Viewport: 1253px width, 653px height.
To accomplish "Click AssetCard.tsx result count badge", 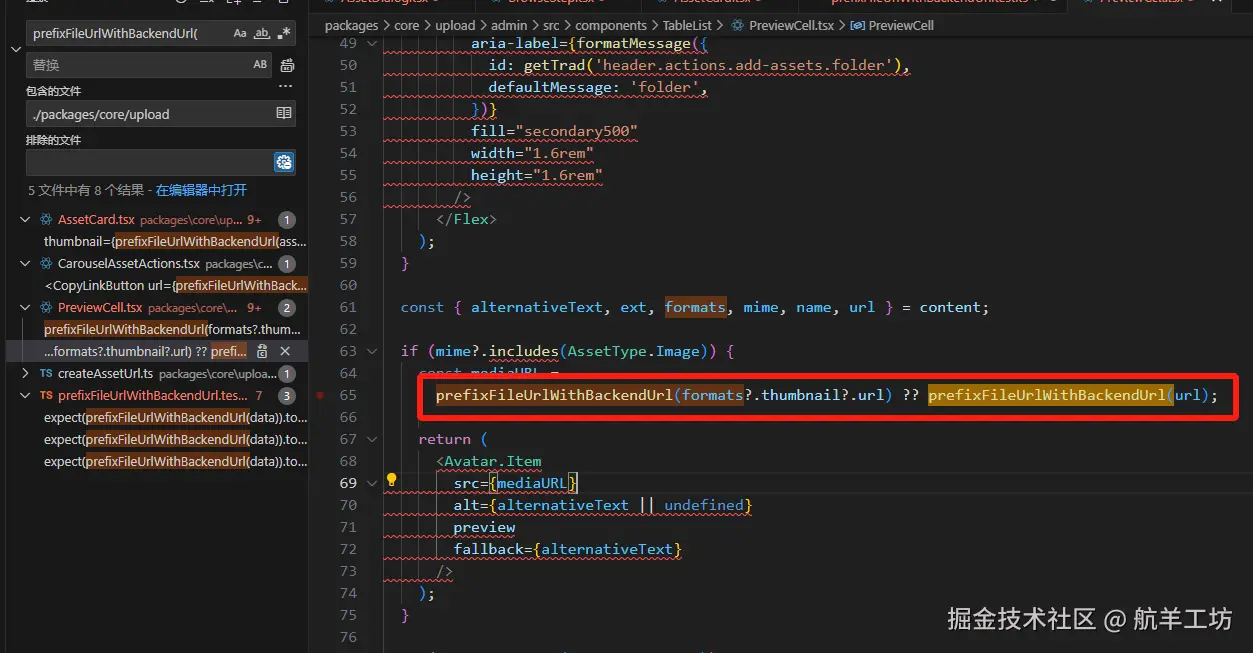I will 286,220.
